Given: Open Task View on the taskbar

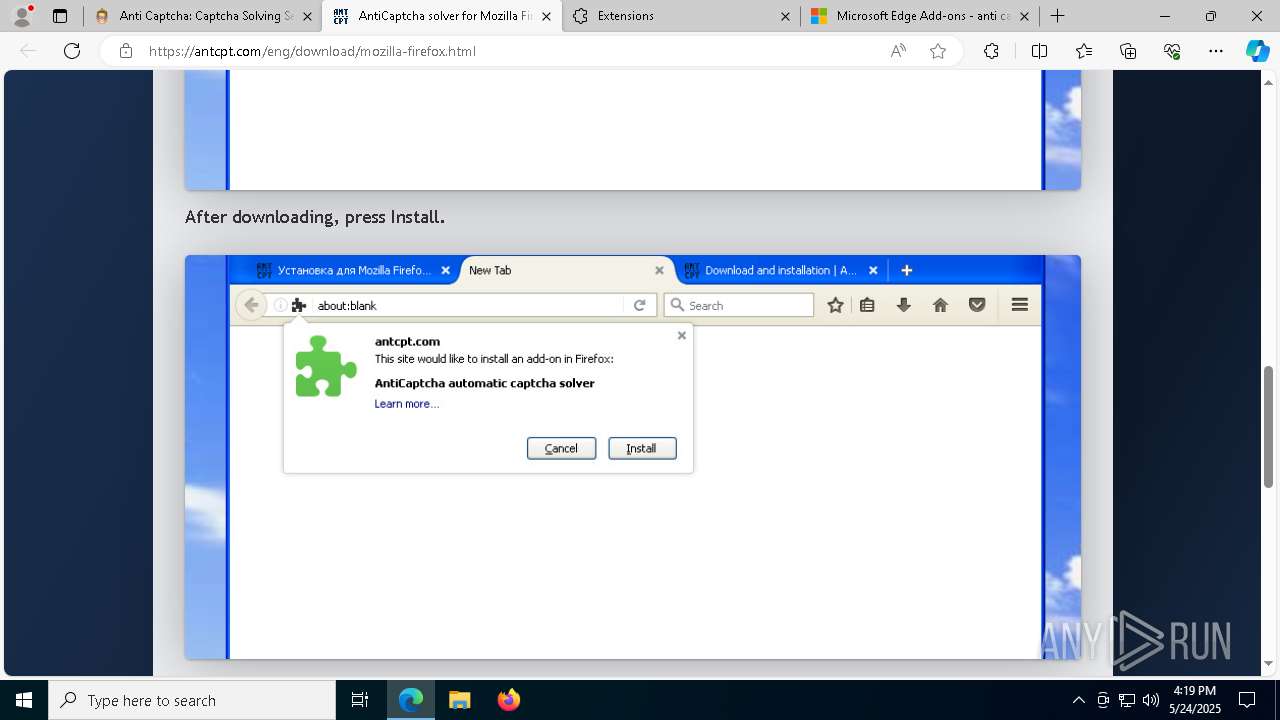Looking at the screenshot, I should pyautogui.click(x=360, y=700).
